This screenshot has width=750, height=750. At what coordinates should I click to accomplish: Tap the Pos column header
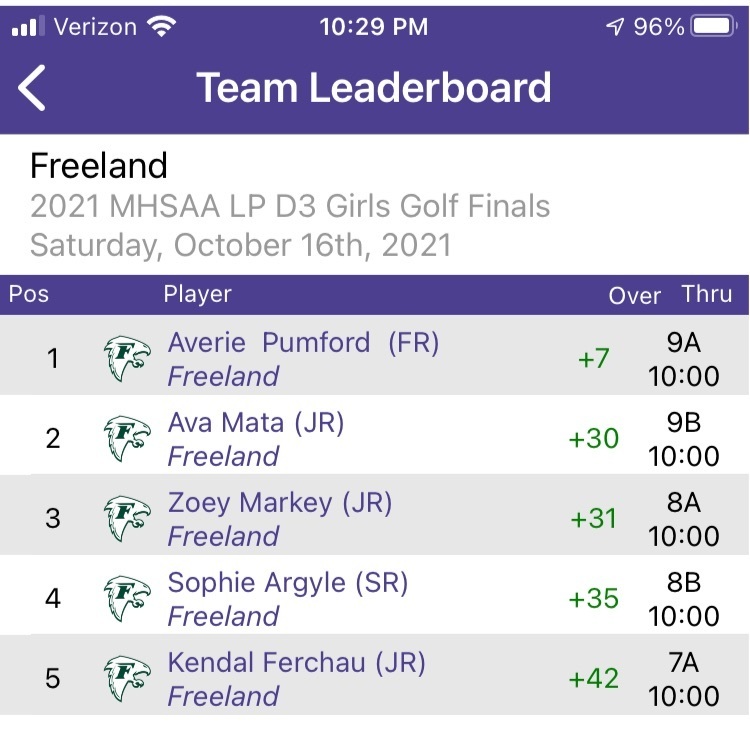pyautogui.click(x=29, y=294)
